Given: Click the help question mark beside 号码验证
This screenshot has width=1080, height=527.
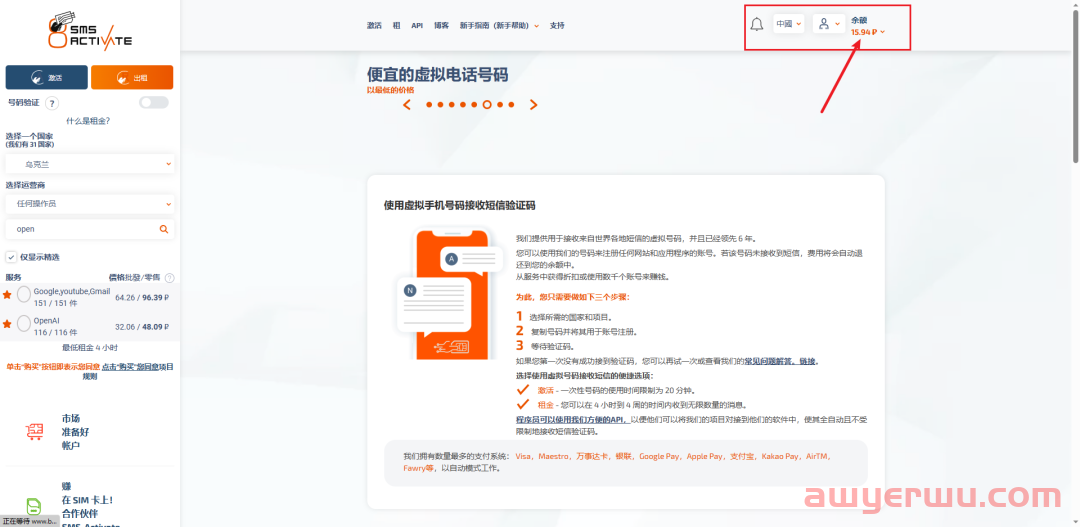Looking at the screenshot, I should (x=52, y=103).
